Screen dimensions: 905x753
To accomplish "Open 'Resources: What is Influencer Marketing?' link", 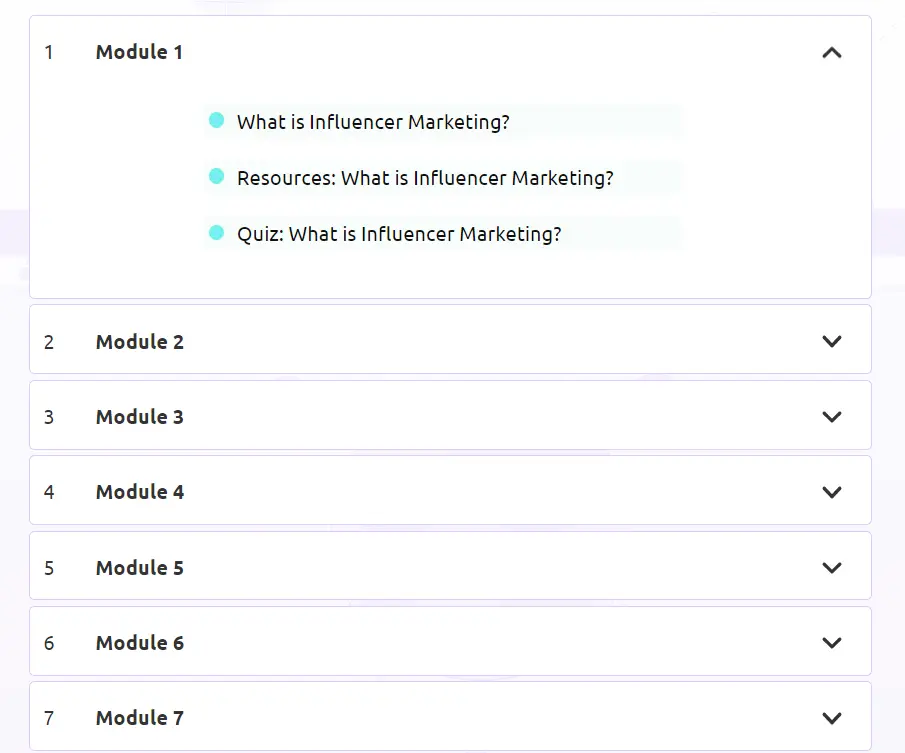I will coord(425,179).
